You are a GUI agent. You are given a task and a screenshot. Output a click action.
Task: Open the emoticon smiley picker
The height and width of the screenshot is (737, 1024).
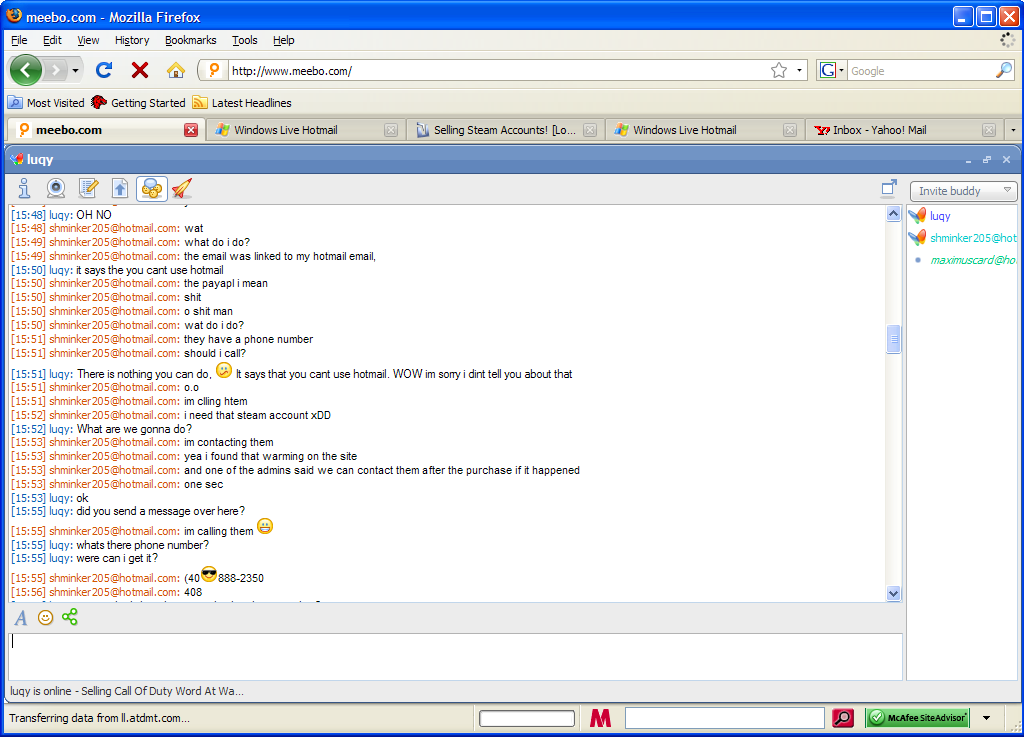45,618
